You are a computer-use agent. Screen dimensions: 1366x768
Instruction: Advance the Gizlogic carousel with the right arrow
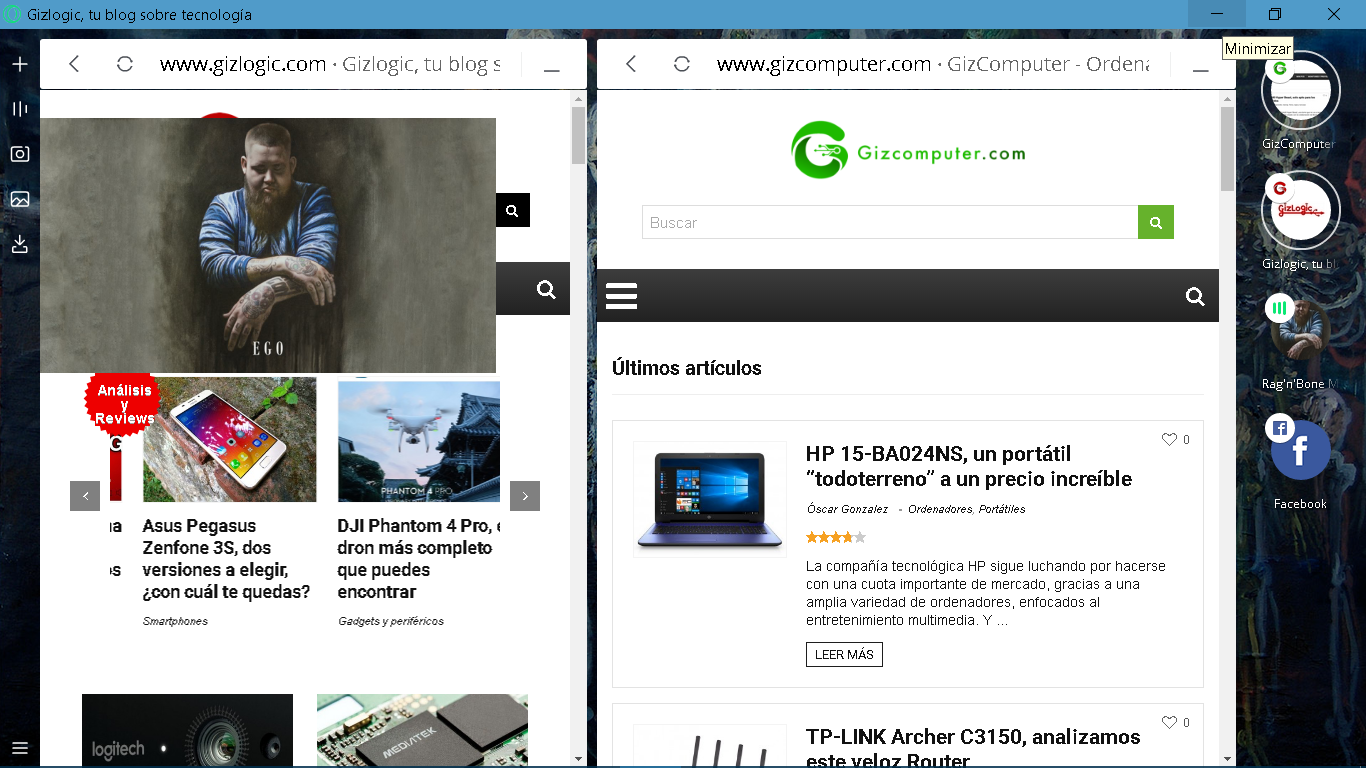coord(525,496)
